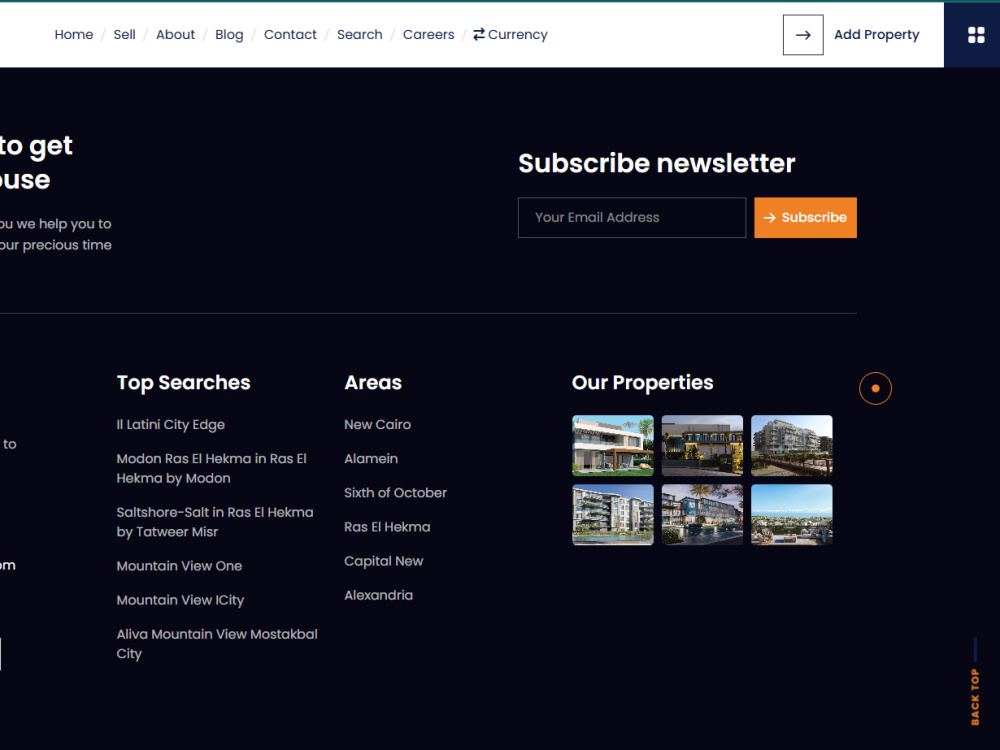Click the vertical Back Top button

click(975, 696)
